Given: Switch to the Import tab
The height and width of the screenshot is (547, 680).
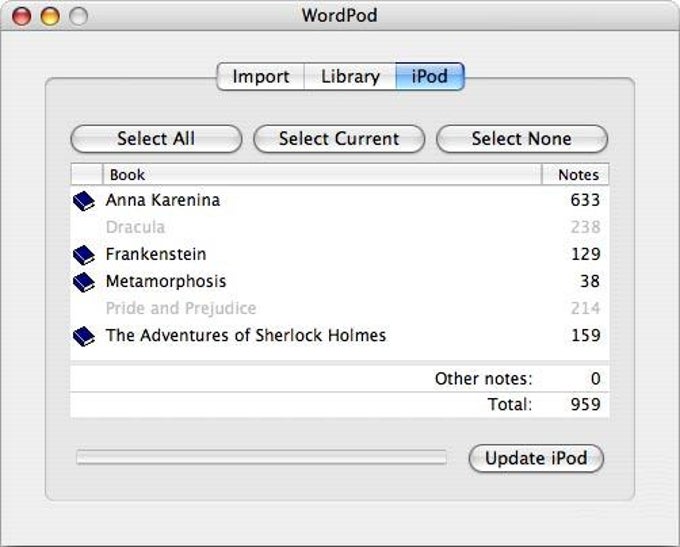Looking at the screenshot, I should [x=261, y=77].
